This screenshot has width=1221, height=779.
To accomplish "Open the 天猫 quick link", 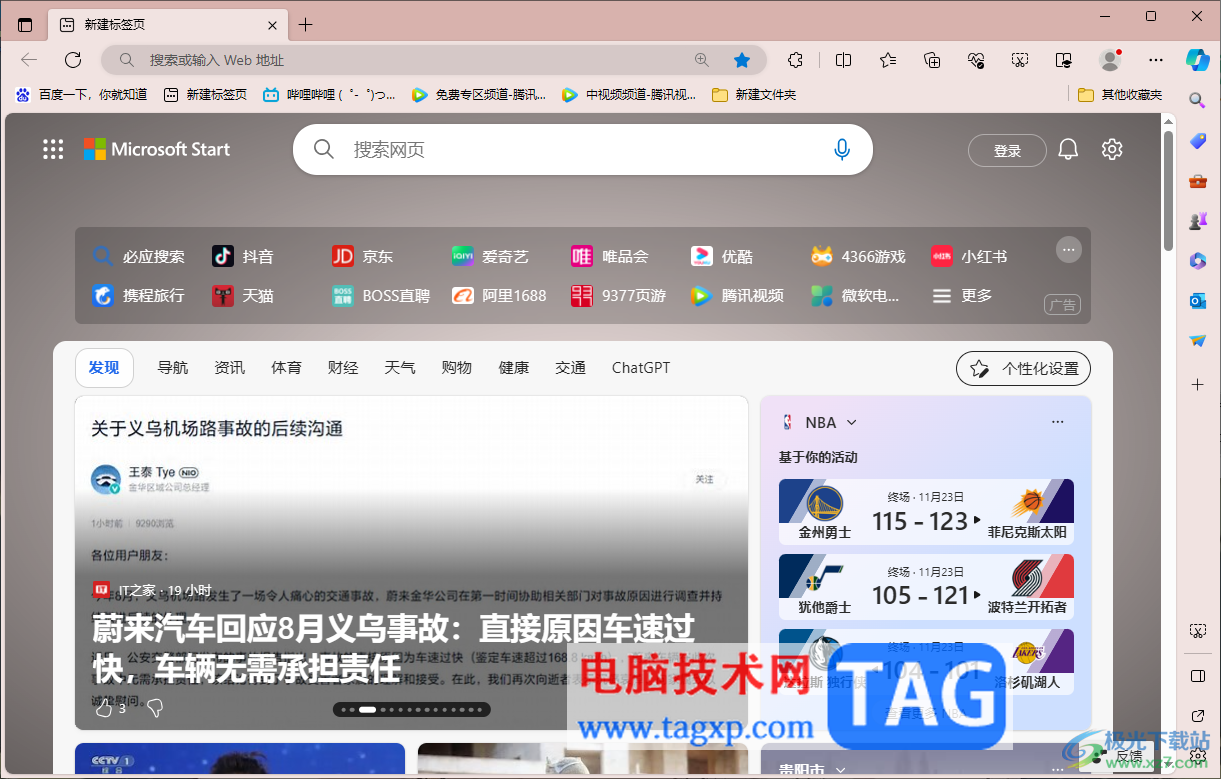I will (243, 295).
